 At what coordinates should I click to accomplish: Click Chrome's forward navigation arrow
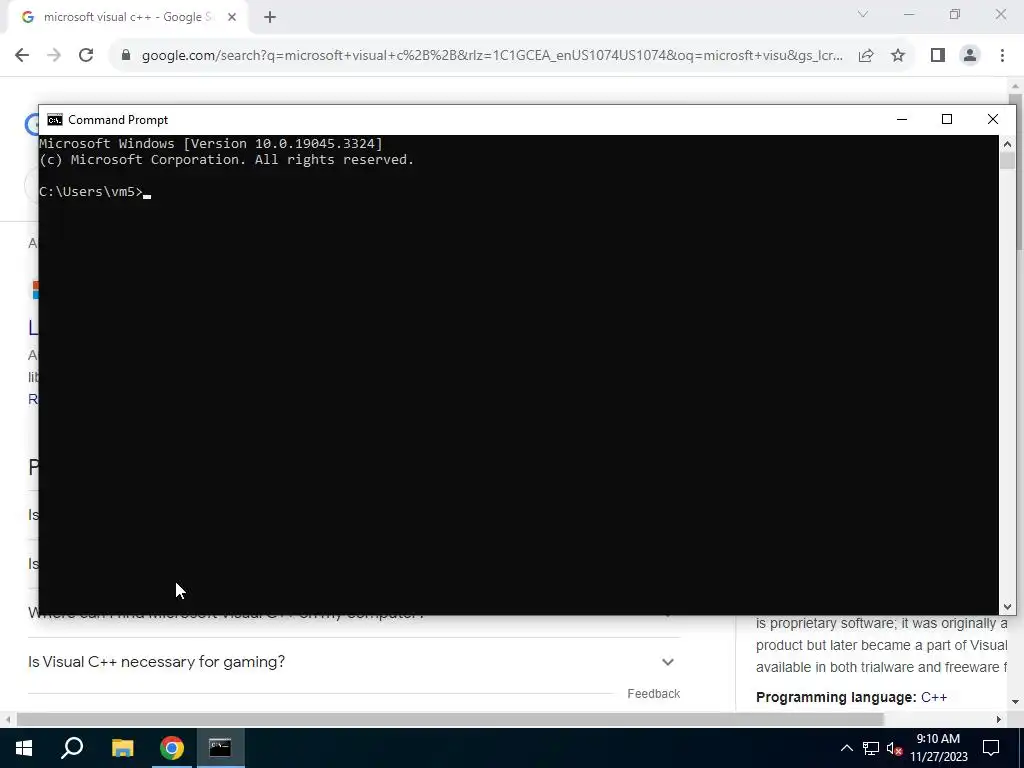[54, 55]
